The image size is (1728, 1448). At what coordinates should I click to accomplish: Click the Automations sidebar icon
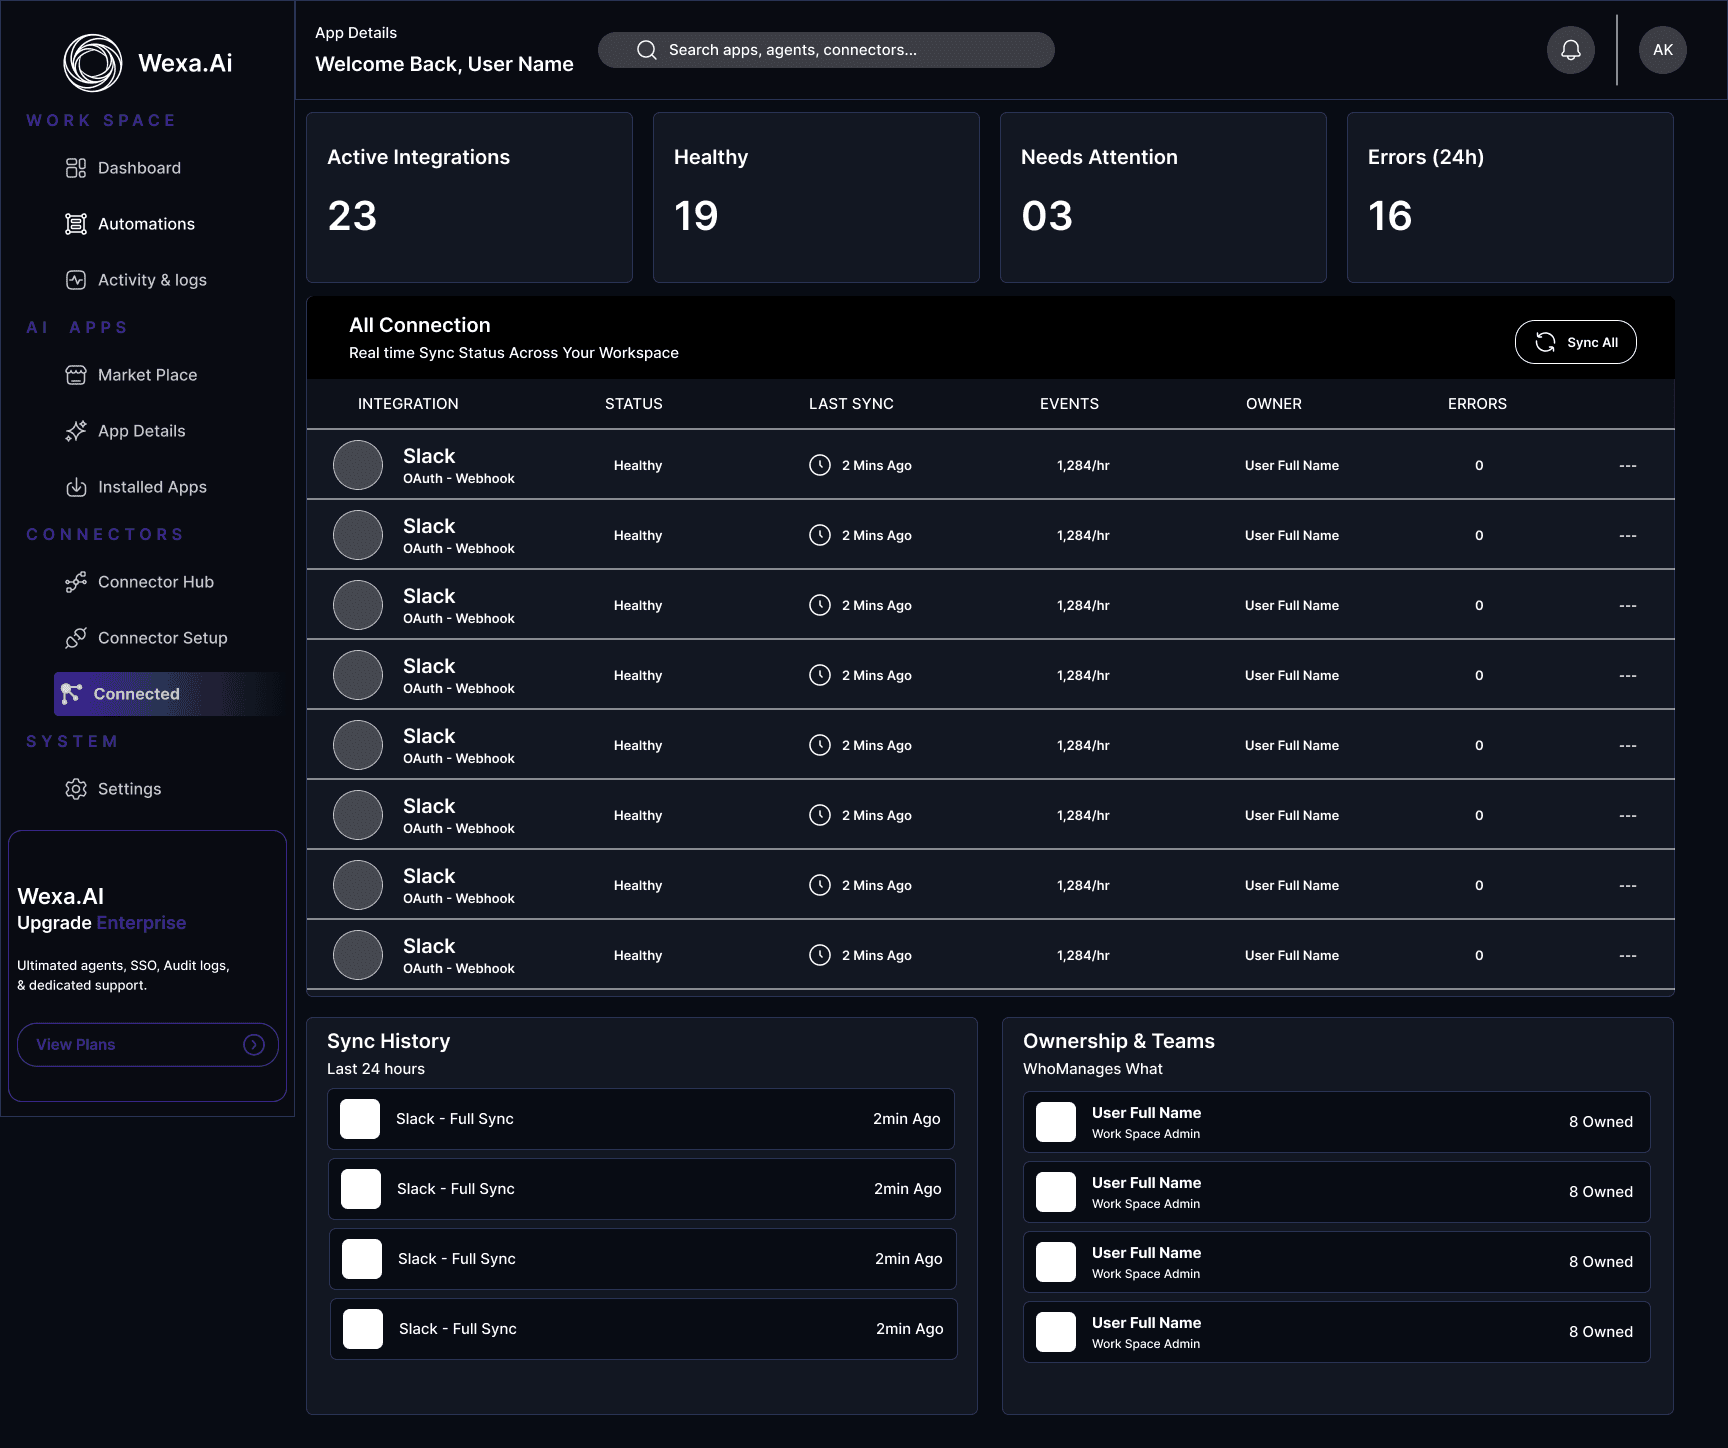pyautogui.click(x=76, y=224)
